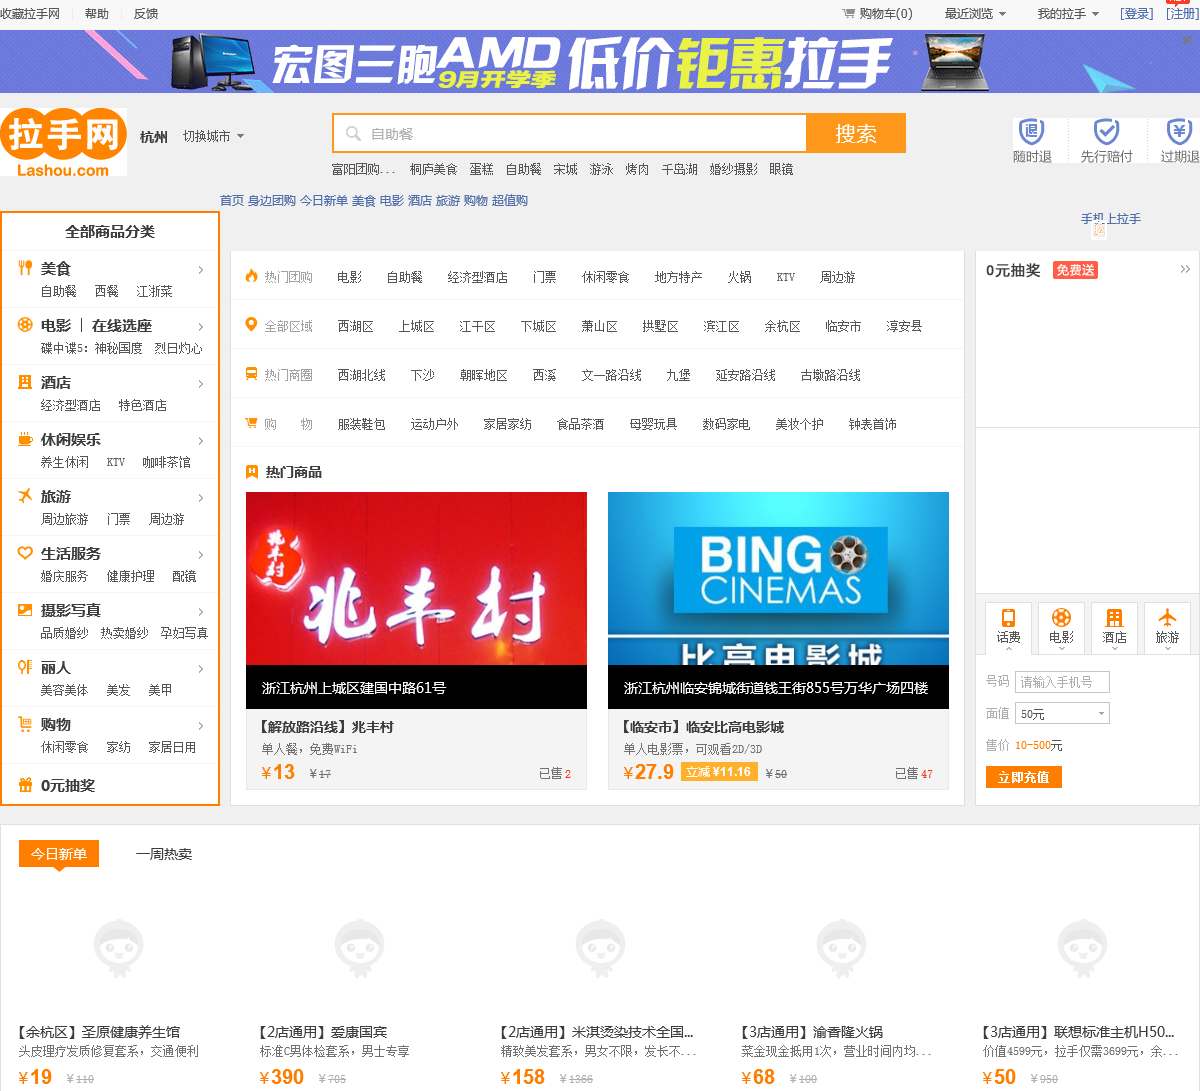This screenshot has width=1200, height=1091.
Task: Click the 休闲娱乐 coffee cup icon
Action: [x=26, y=439]
